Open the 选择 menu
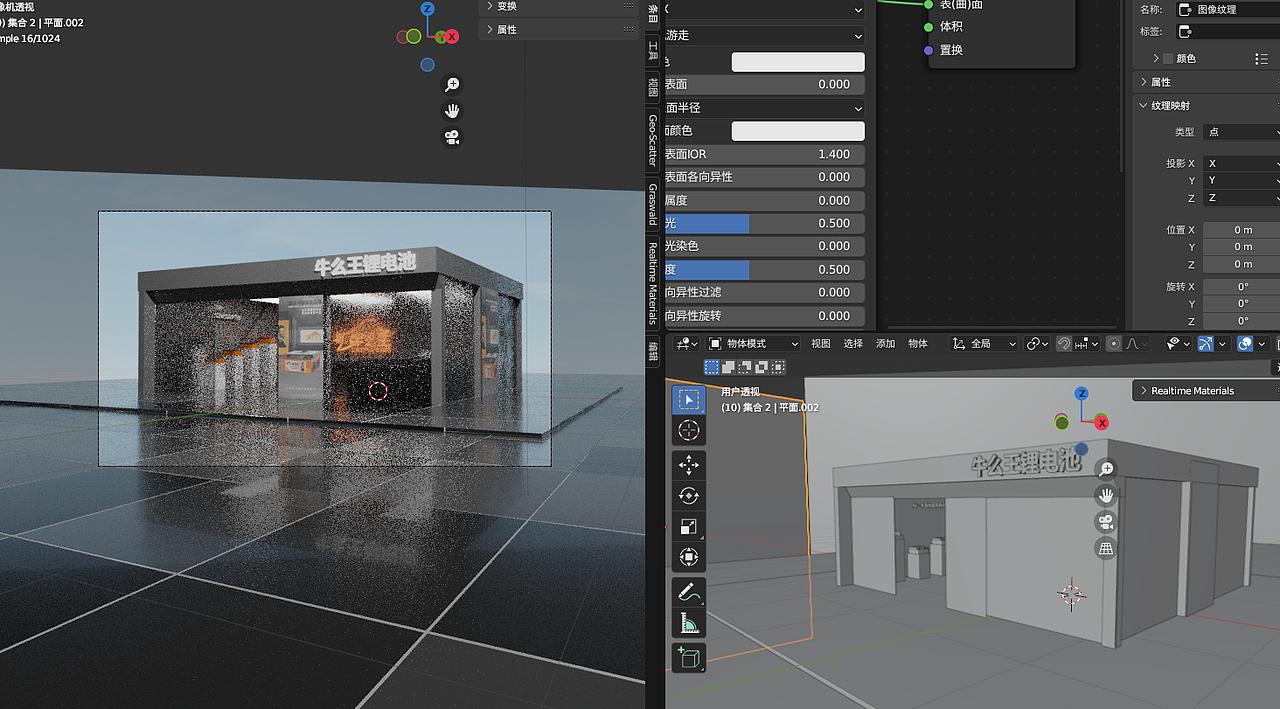 [853, 343]
